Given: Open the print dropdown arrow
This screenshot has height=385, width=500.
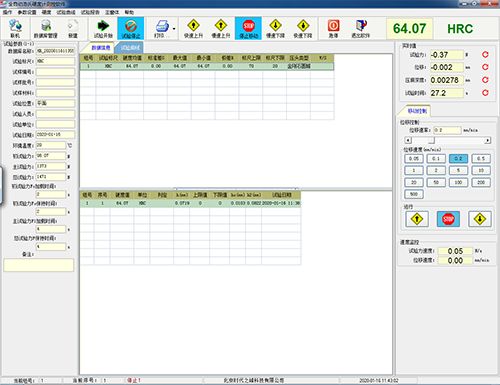Looking at the screenshot, I should click(174, 29).
